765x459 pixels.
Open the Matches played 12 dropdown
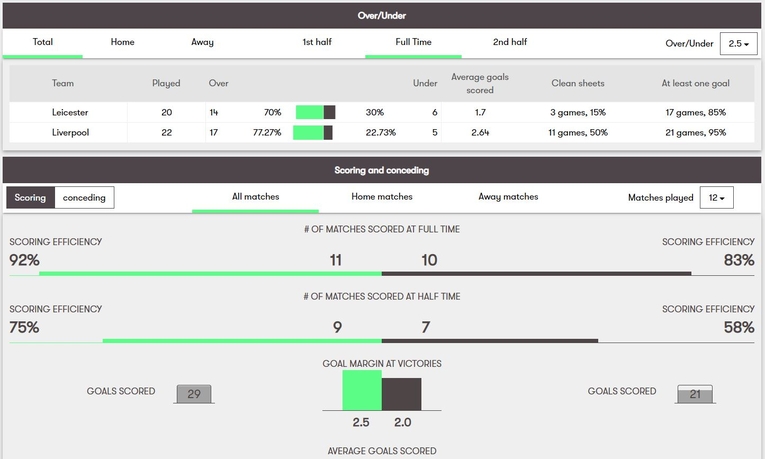(717, 198)
